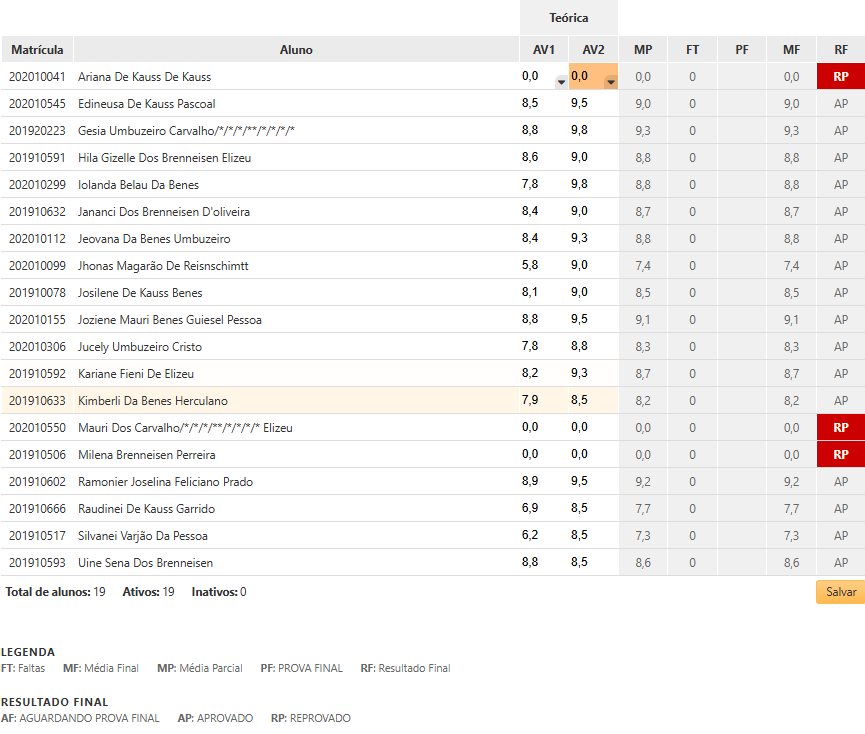Open the AV2 dropdown arrow for Ariana
This screenshot has height=734, width=865.
click(x=610, y=83)
